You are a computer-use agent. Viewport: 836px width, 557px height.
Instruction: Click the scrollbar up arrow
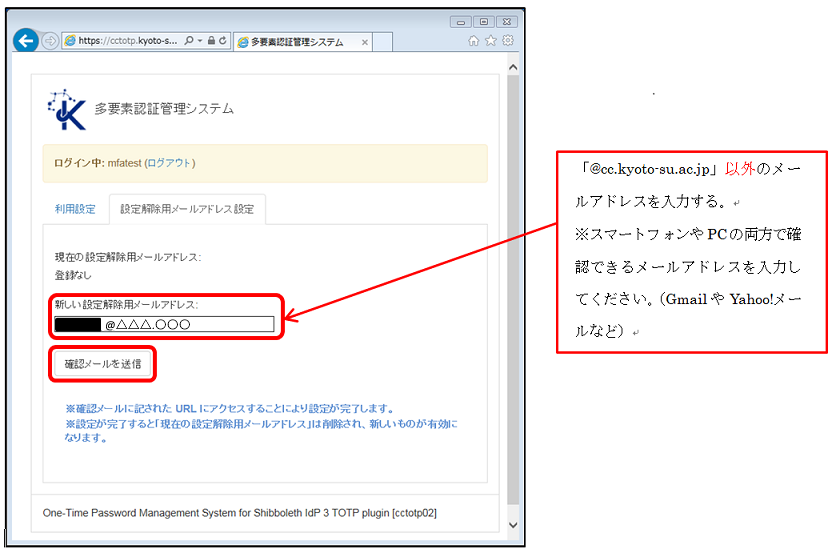[x=513, y=67]
